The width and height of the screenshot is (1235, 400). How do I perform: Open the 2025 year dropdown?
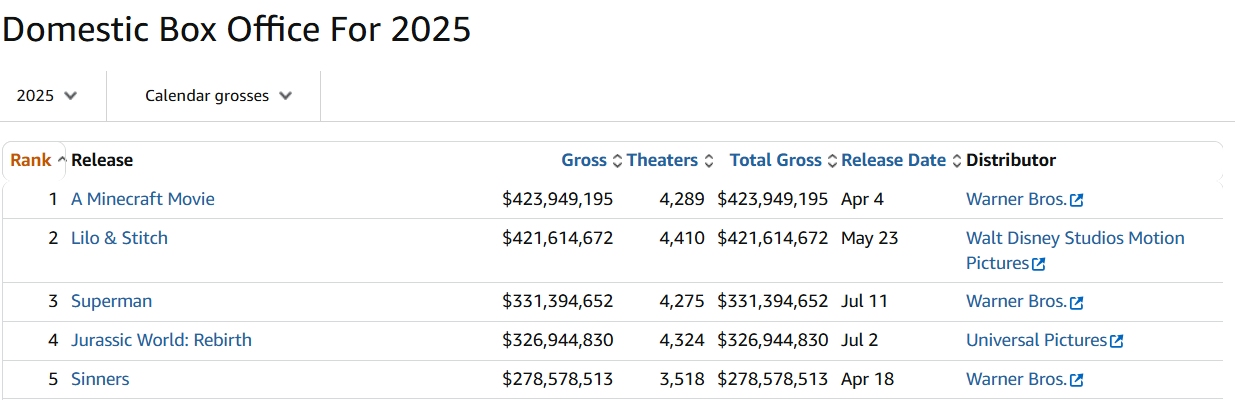coord(47,96)
